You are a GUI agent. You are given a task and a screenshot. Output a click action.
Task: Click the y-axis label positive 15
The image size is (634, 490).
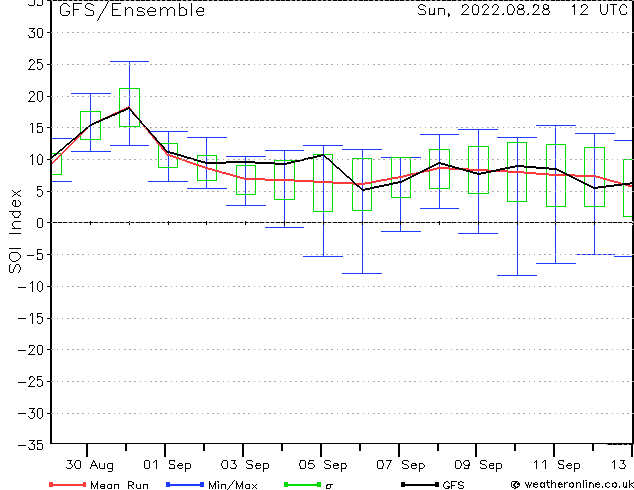36,128
